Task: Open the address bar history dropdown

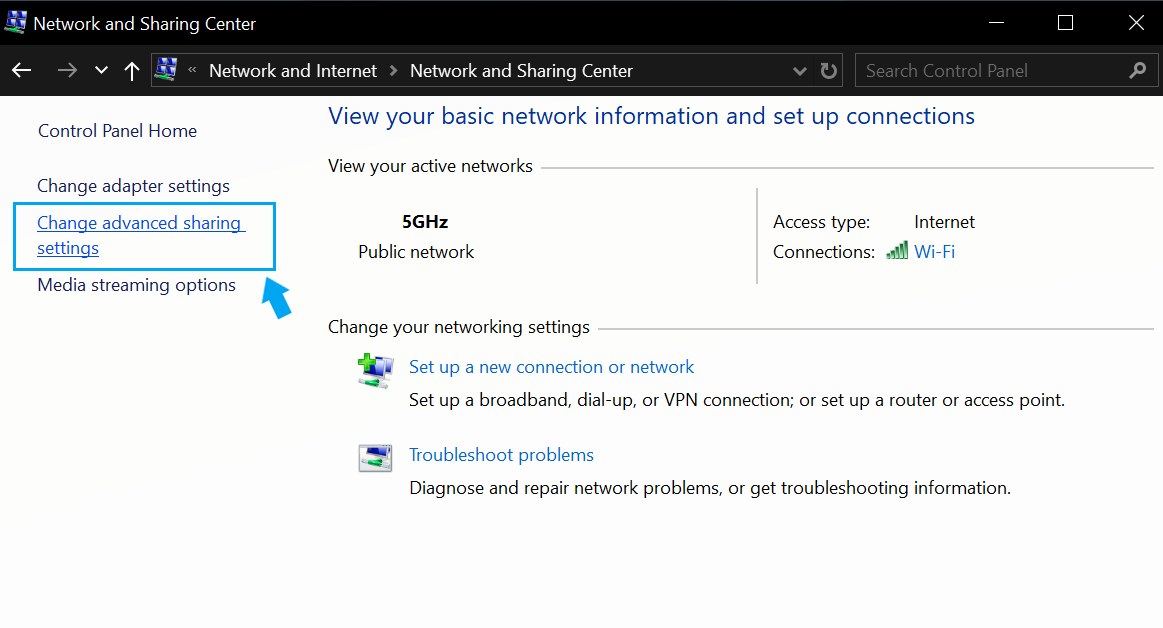Action: [799, 70]
